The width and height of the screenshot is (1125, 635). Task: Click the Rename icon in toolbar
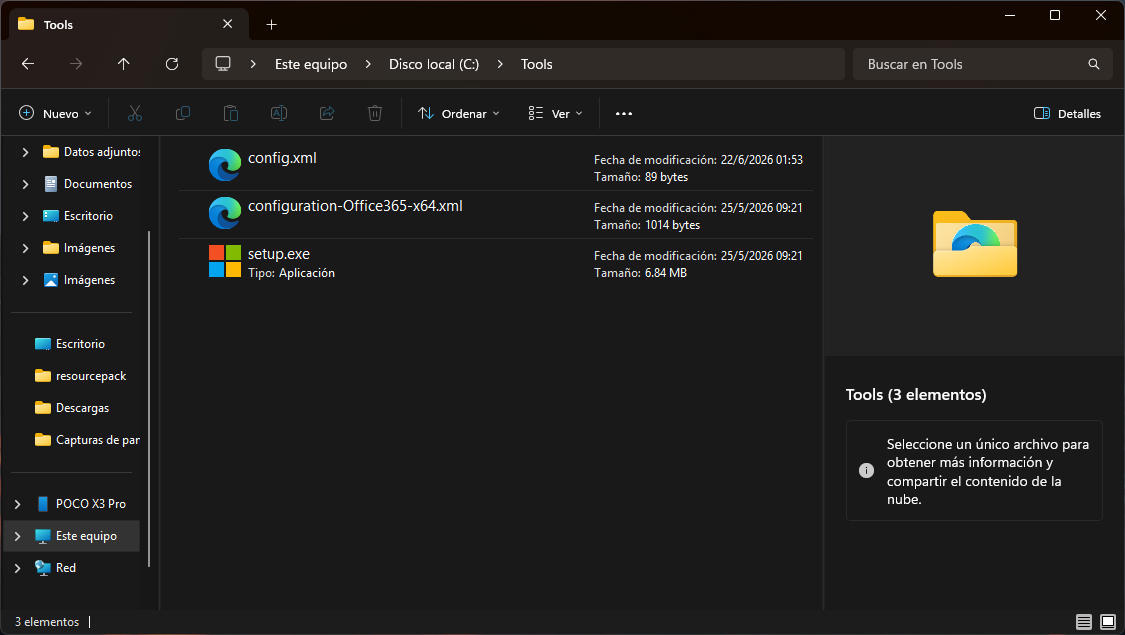click(279, 113)
